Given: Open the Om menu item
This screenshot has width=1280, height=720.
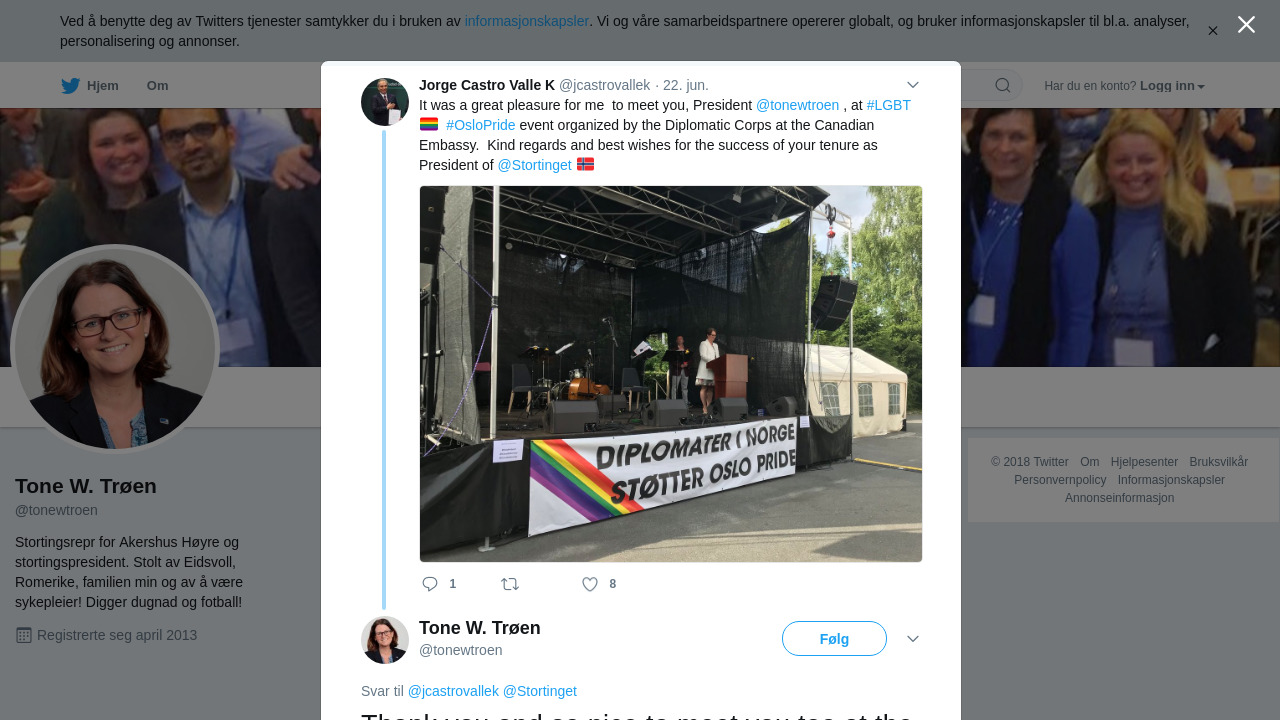Looking at the screenshot, I should click(x=158, y=86).
